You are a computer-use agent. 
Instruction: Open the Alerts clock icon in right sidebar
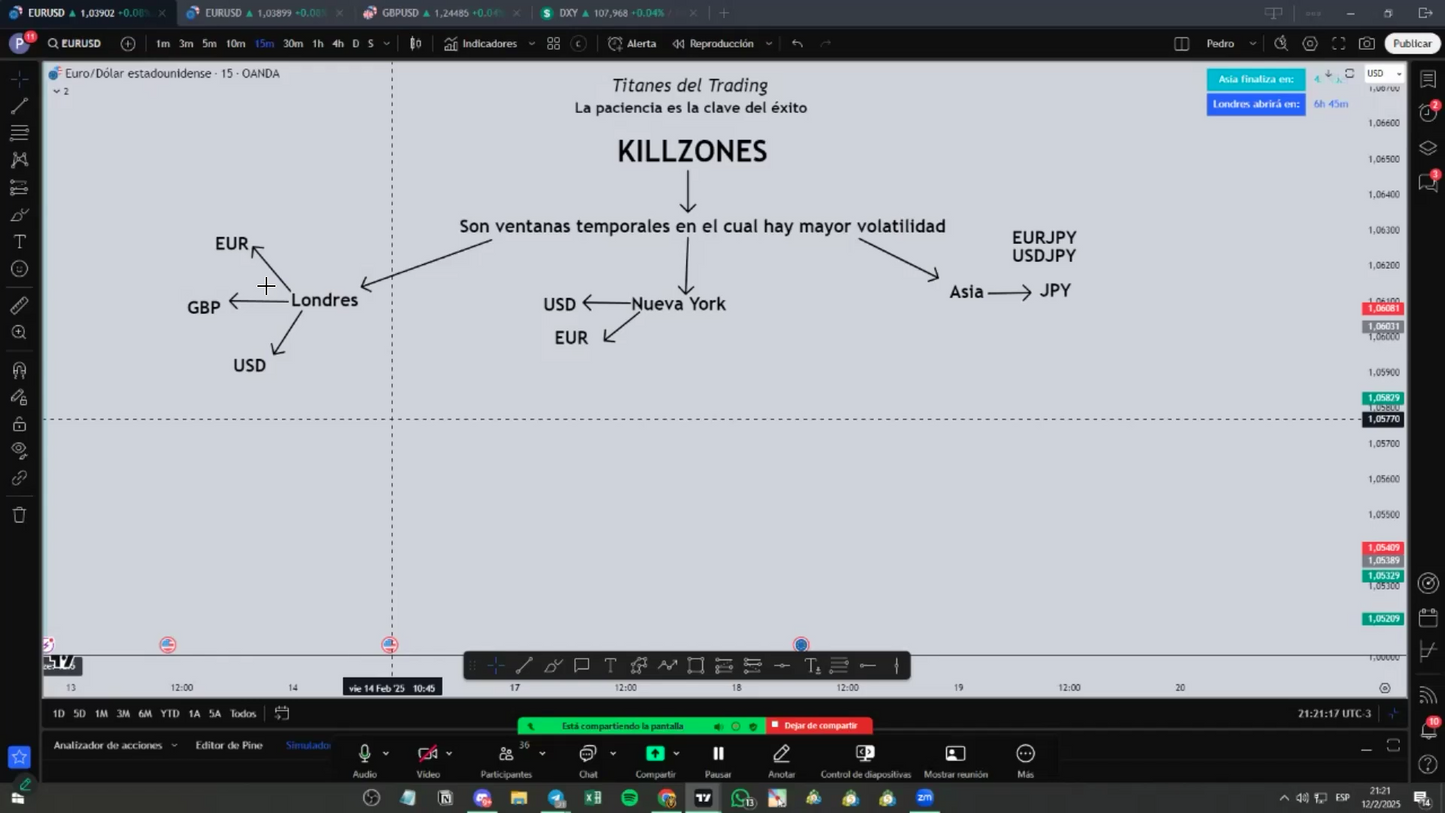click(1428, 114)
